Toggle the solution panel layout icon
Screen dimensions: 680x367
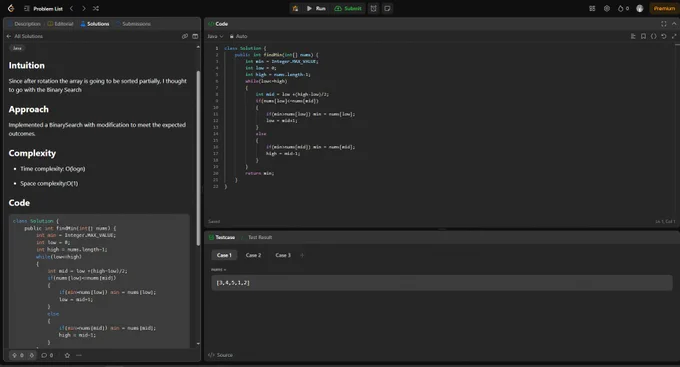tap(195, 36)
